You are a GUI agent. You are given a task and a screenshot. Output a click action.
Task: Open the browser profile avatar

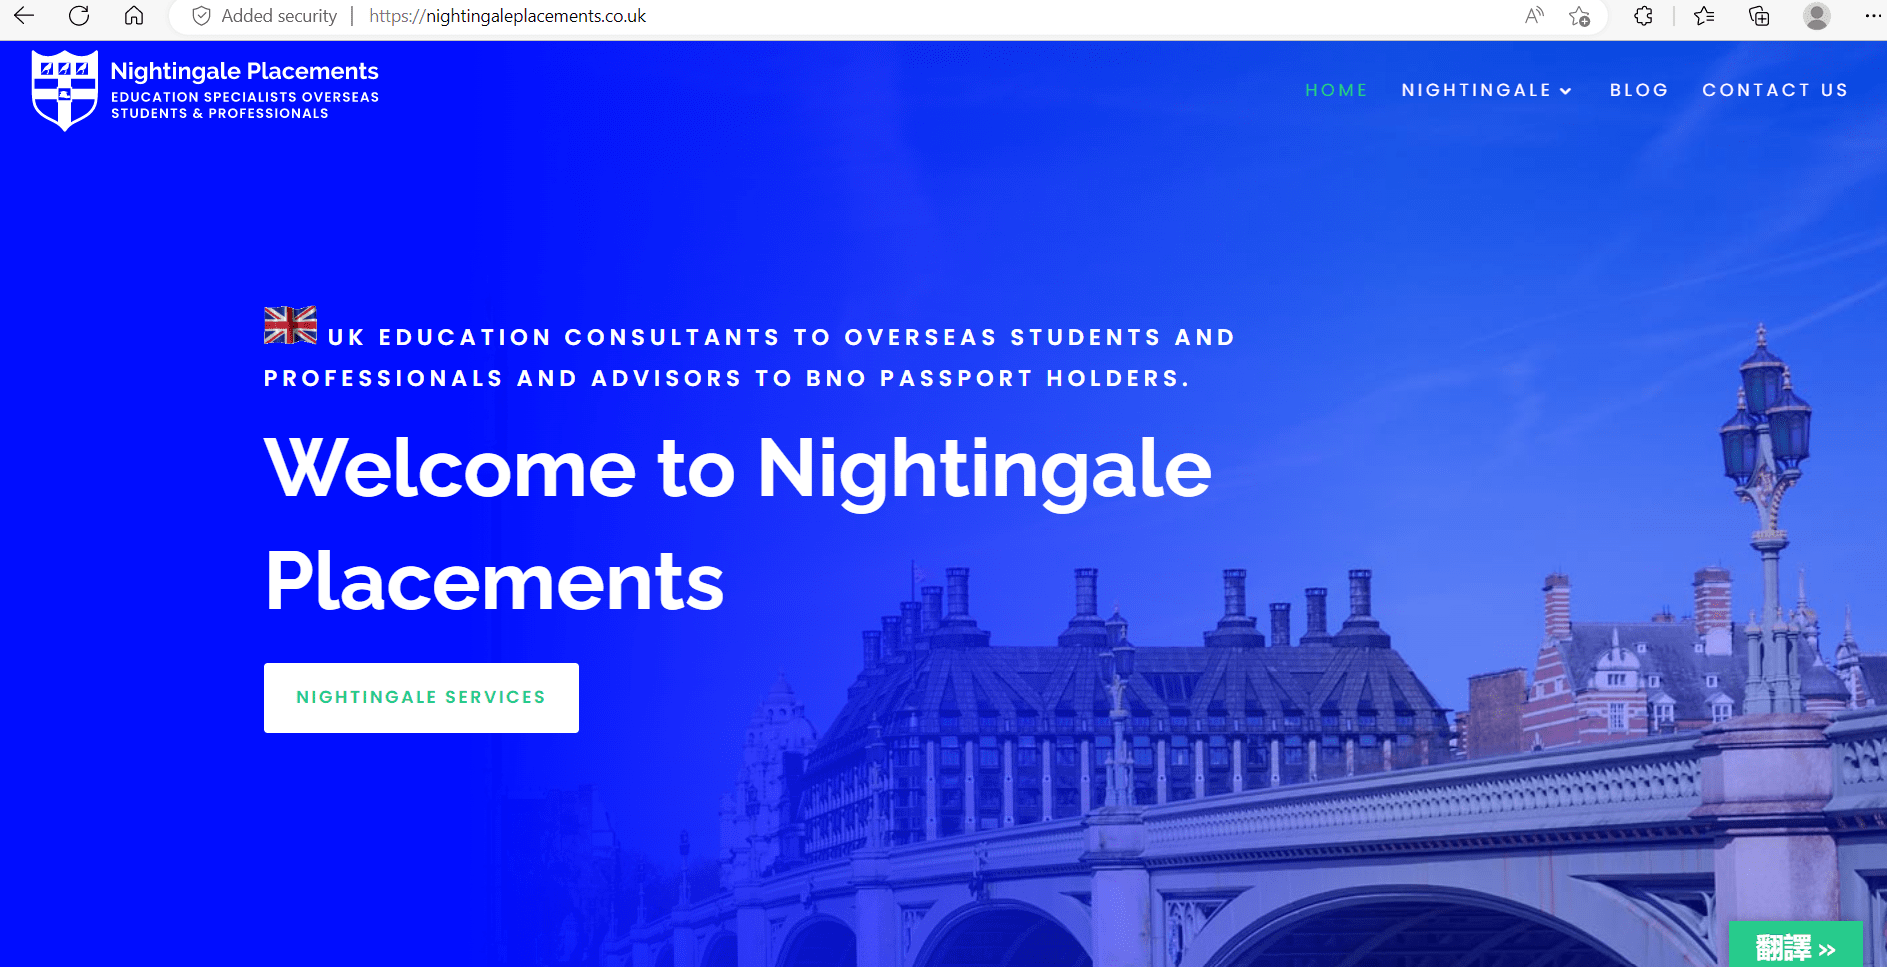pos(1817,16)
